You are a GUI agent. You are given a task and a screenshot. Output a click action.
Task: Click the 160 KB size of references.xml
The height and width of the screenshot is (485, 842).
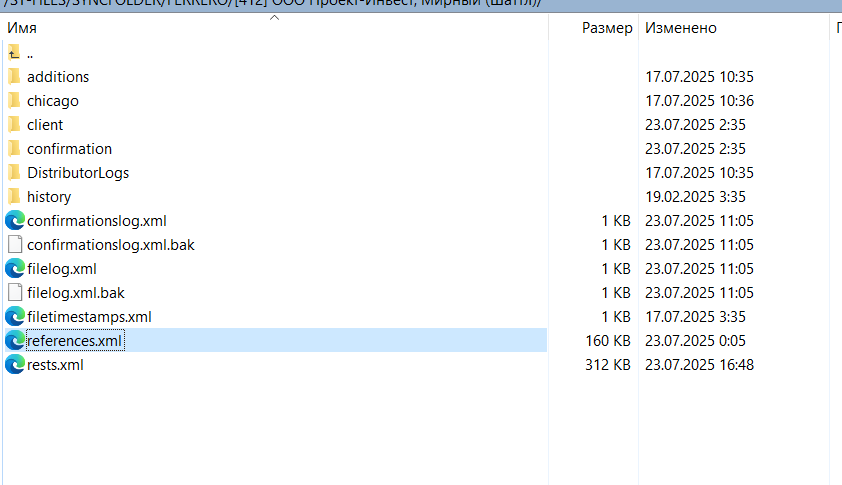pos(608,341)
